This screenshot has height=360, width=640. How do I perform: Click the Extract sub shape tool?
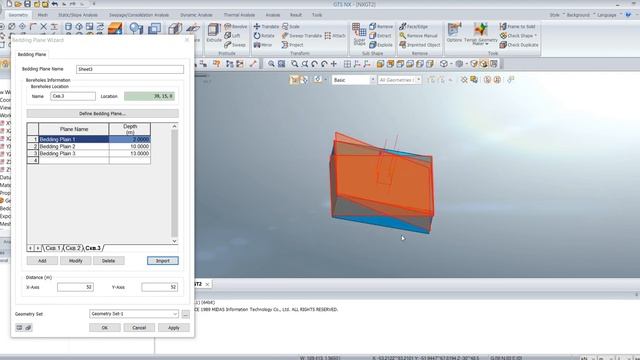click(380, 36)
